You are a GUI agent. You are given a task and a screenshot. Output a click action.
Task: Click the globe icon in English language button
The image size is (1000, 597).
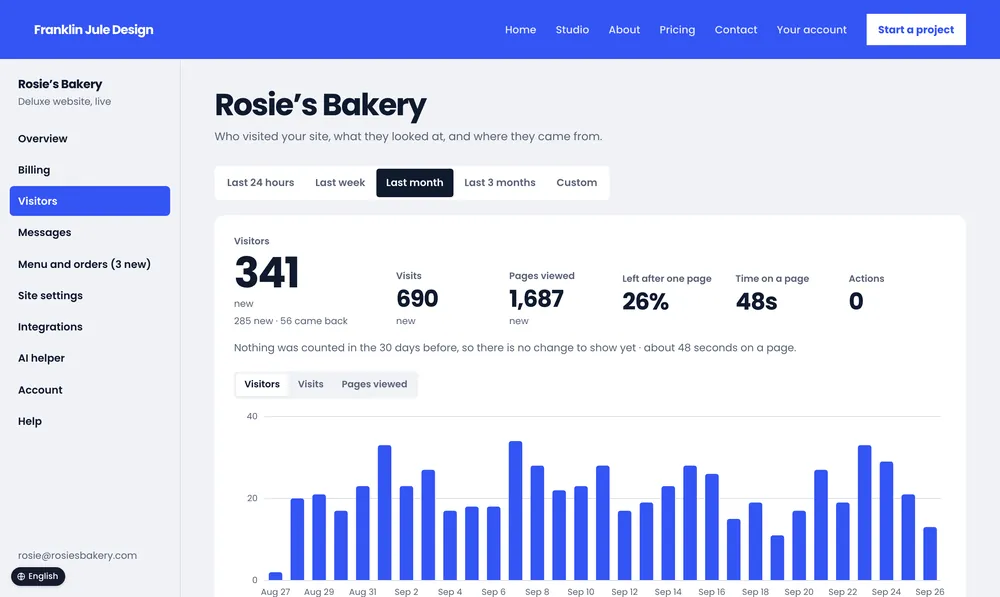tap(21, 577)
